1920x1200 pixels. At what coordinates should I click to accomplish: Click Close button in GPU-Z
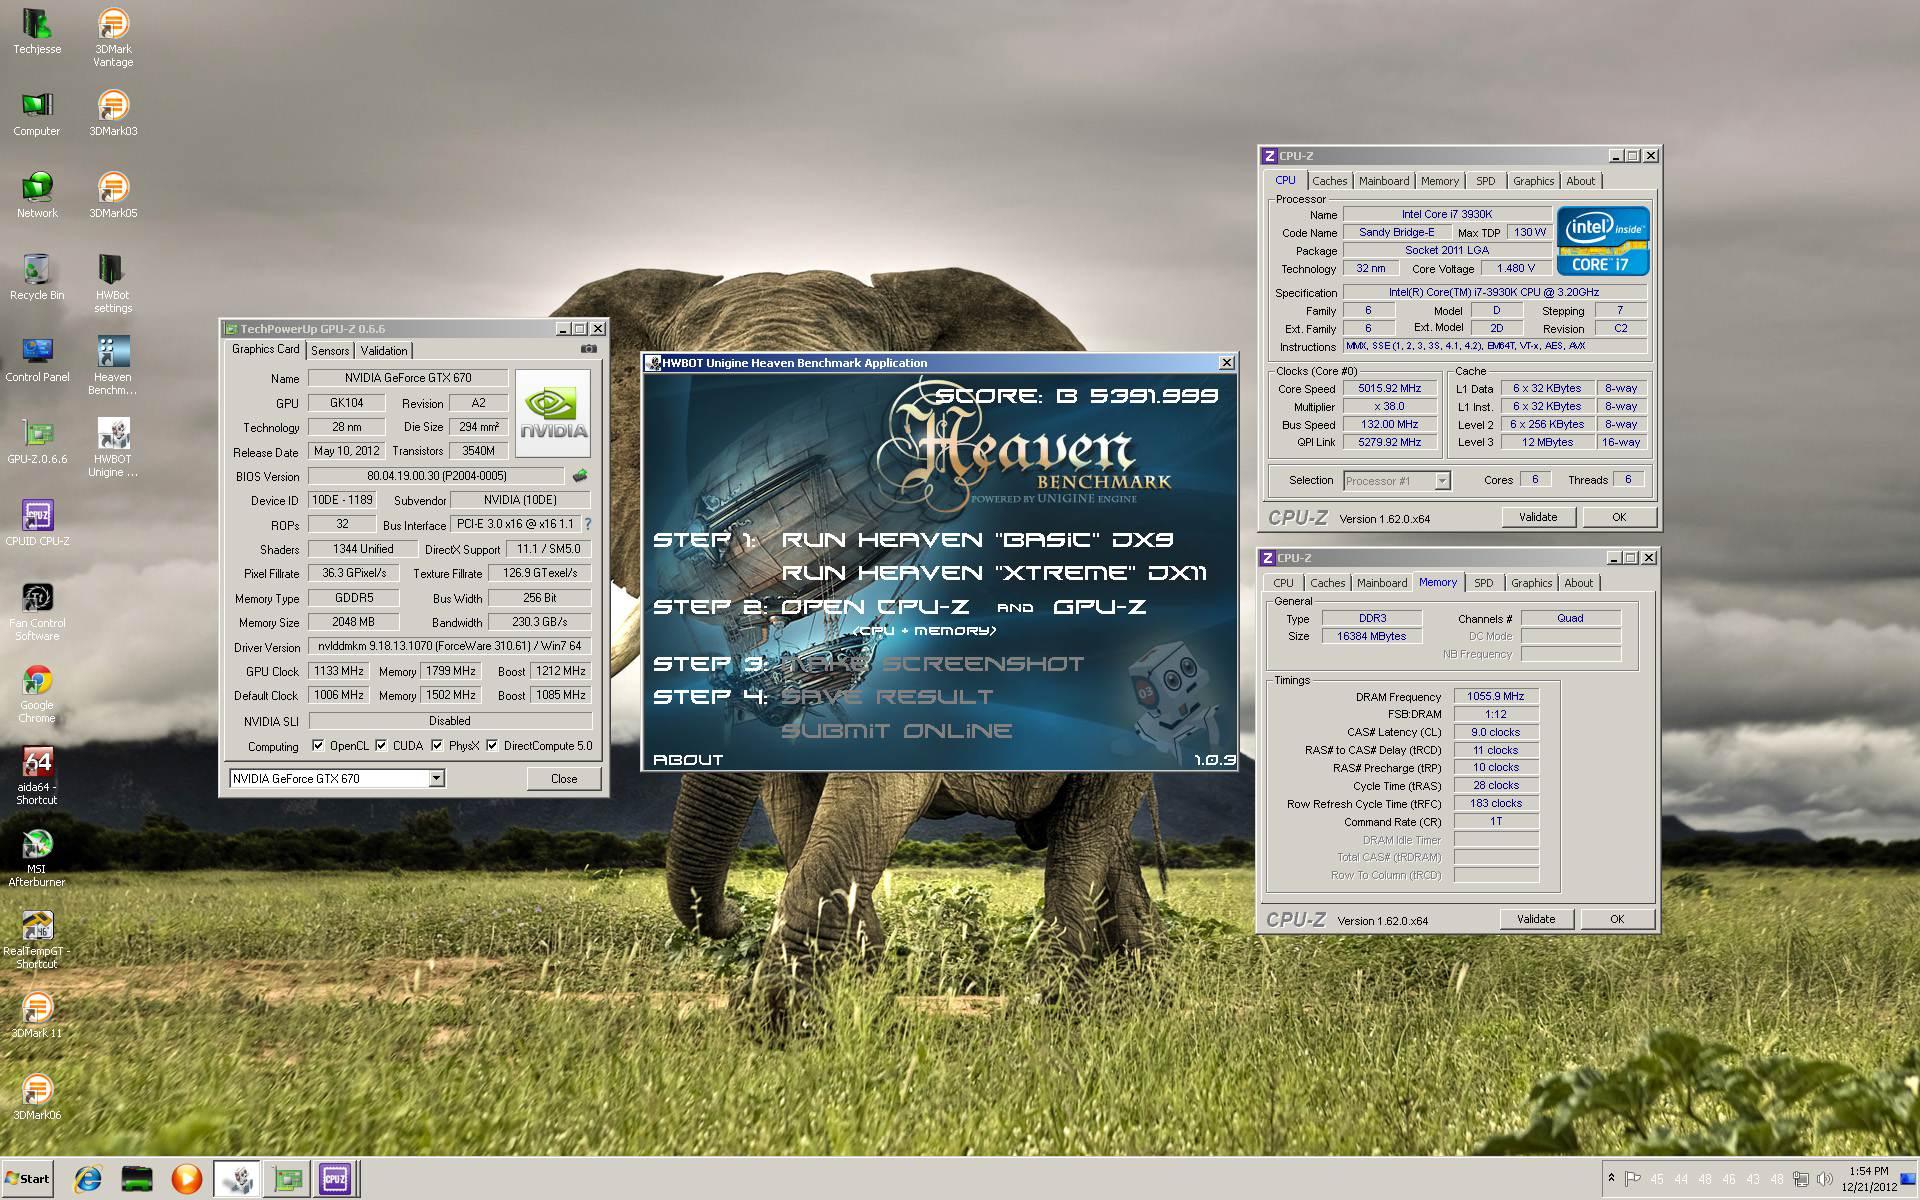[x=564, y=779]
